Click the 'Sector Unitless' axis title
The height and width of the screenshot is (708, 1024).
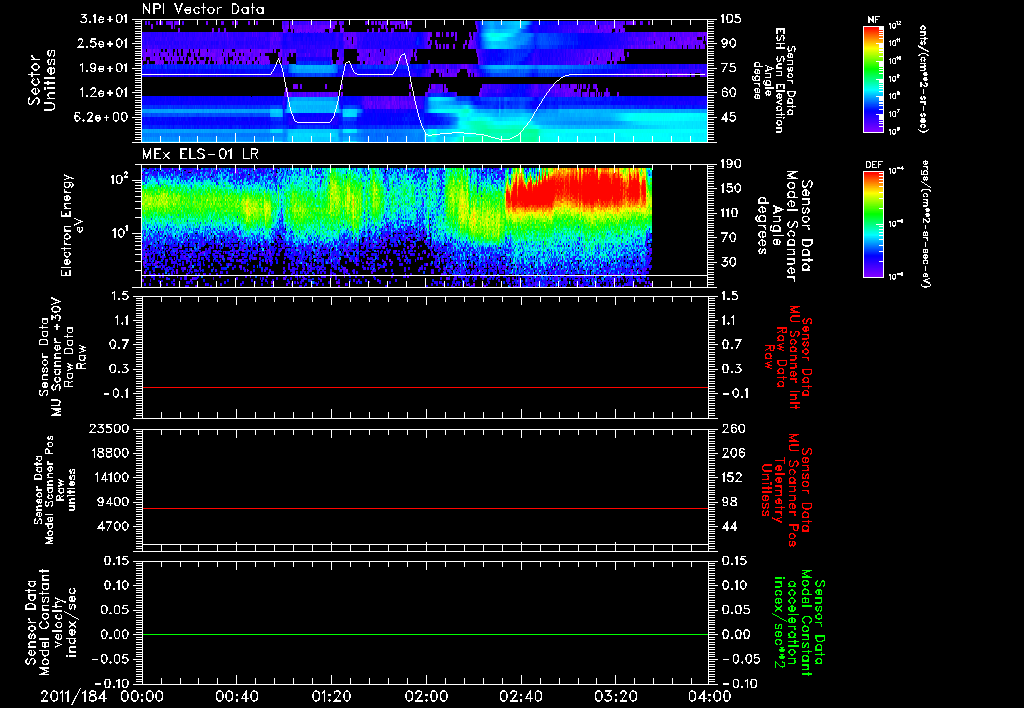click(x=42, y=80)
